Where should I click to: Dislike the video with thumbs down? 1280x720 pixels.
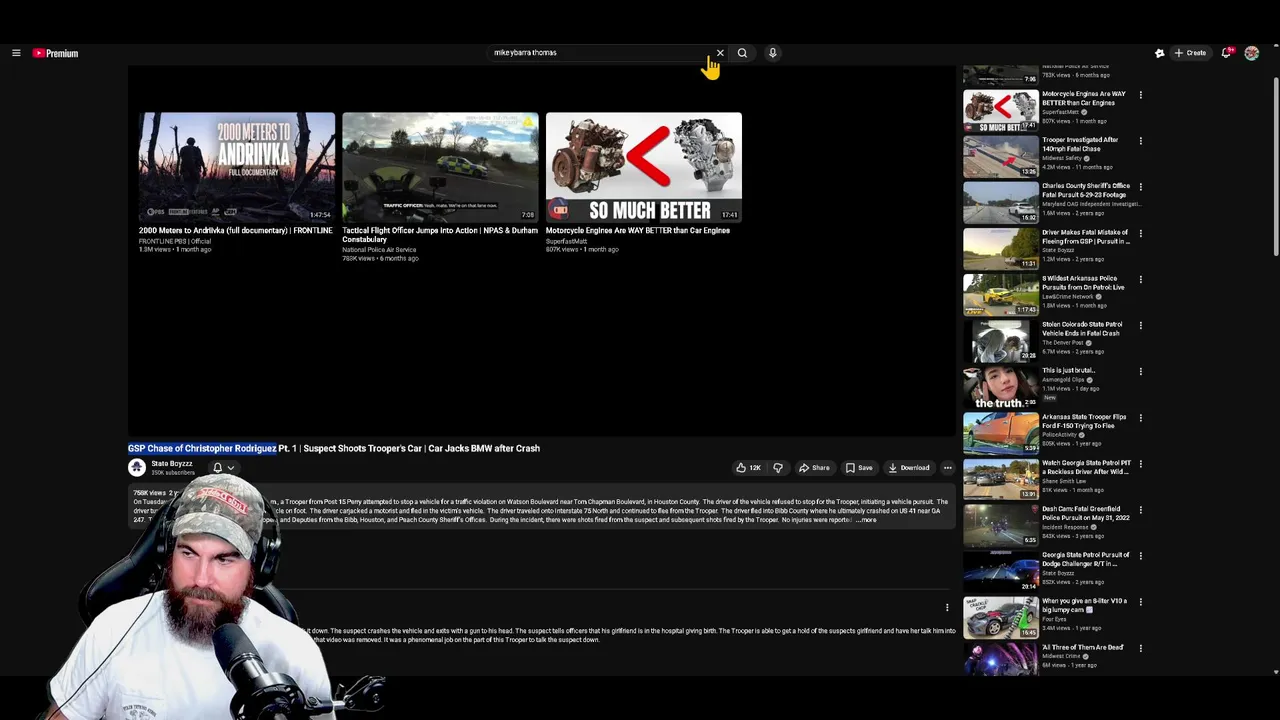(x=777, y=468)
